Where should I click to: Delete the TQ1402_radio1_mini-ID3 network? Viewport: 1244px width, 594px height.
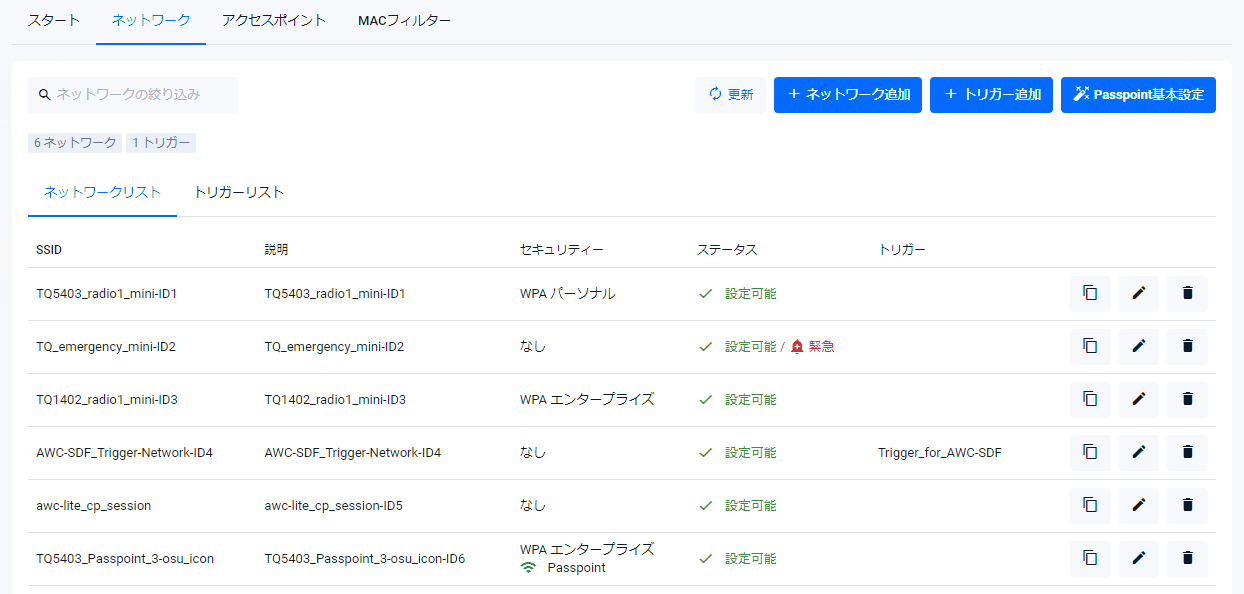coord(1187,400)
